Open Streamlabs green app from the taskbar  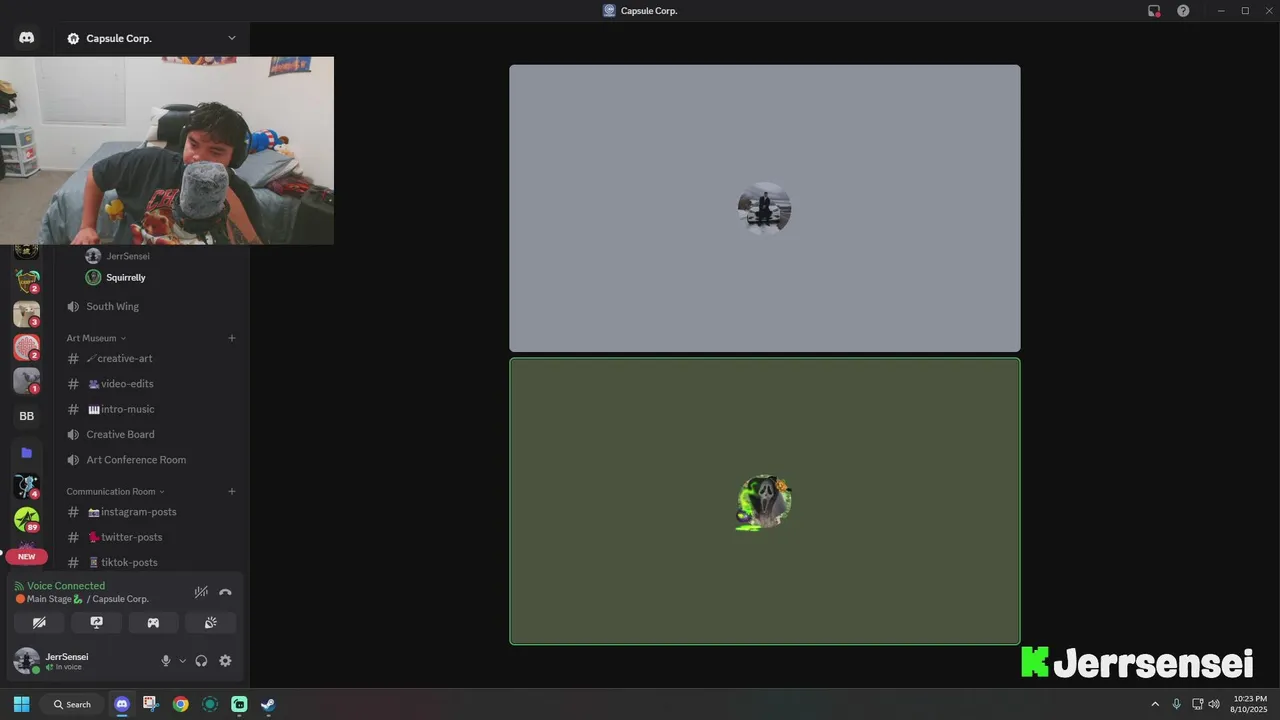pyautogui.click(x=239, y=704)
